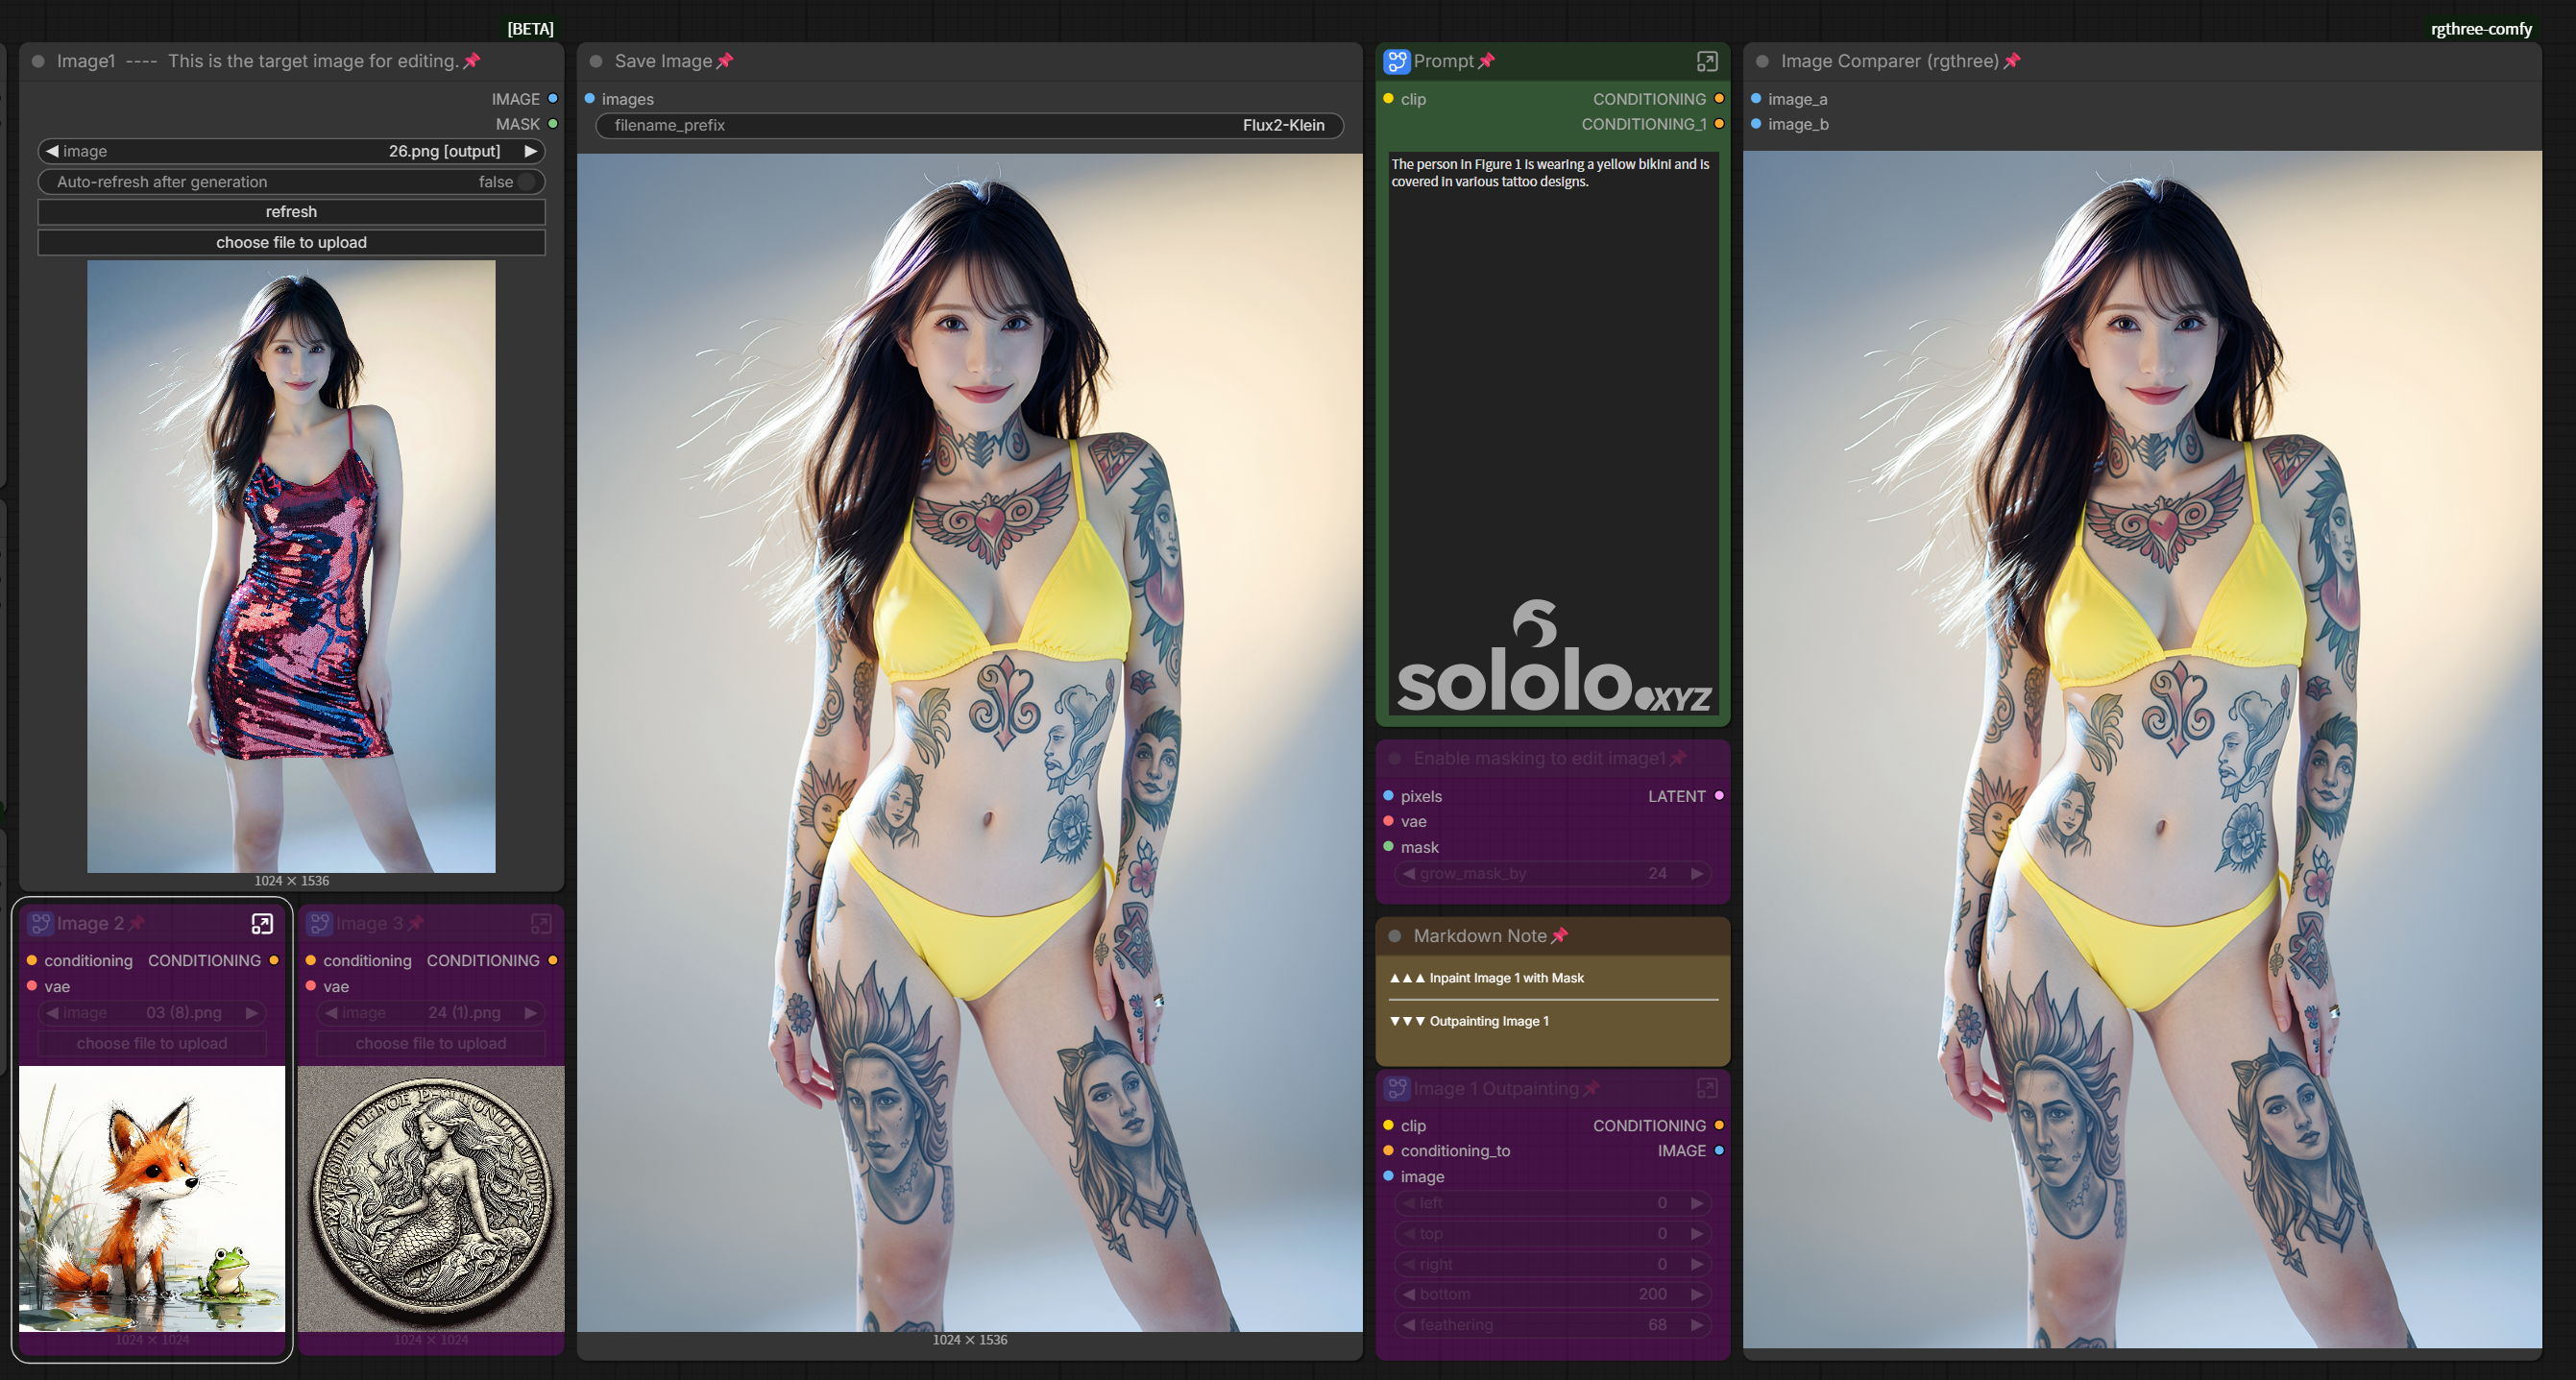This screenshot has height=1380, width=2576.
Task: Click the Prompt node blue workflow icon
Action: tap(1396, 61)
